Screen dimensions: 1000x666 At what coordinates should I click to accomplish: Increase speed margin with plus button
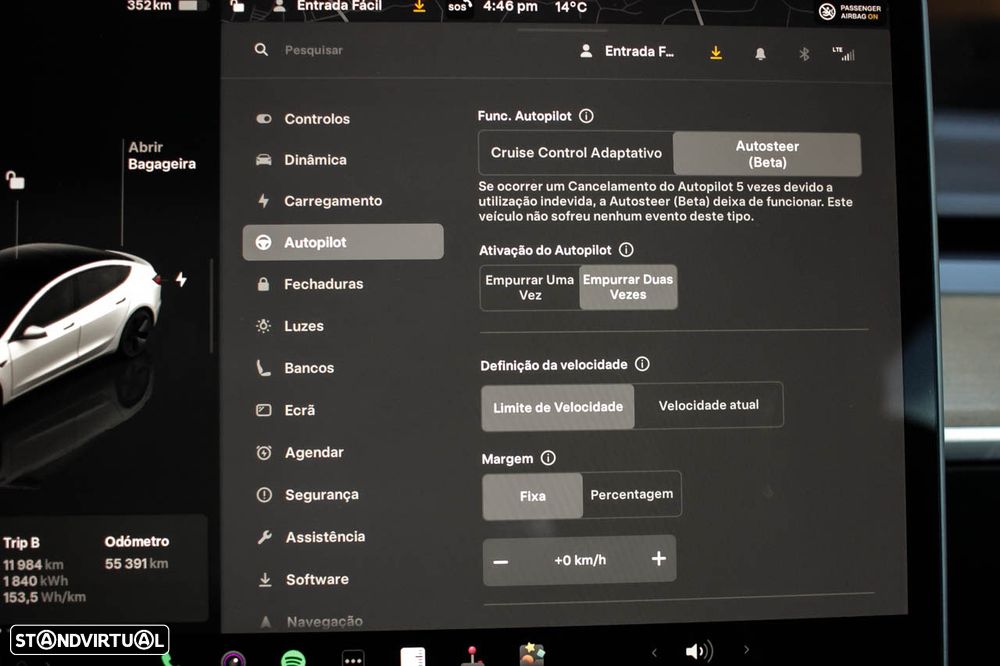pyautogui.click(x=659, y=559)
